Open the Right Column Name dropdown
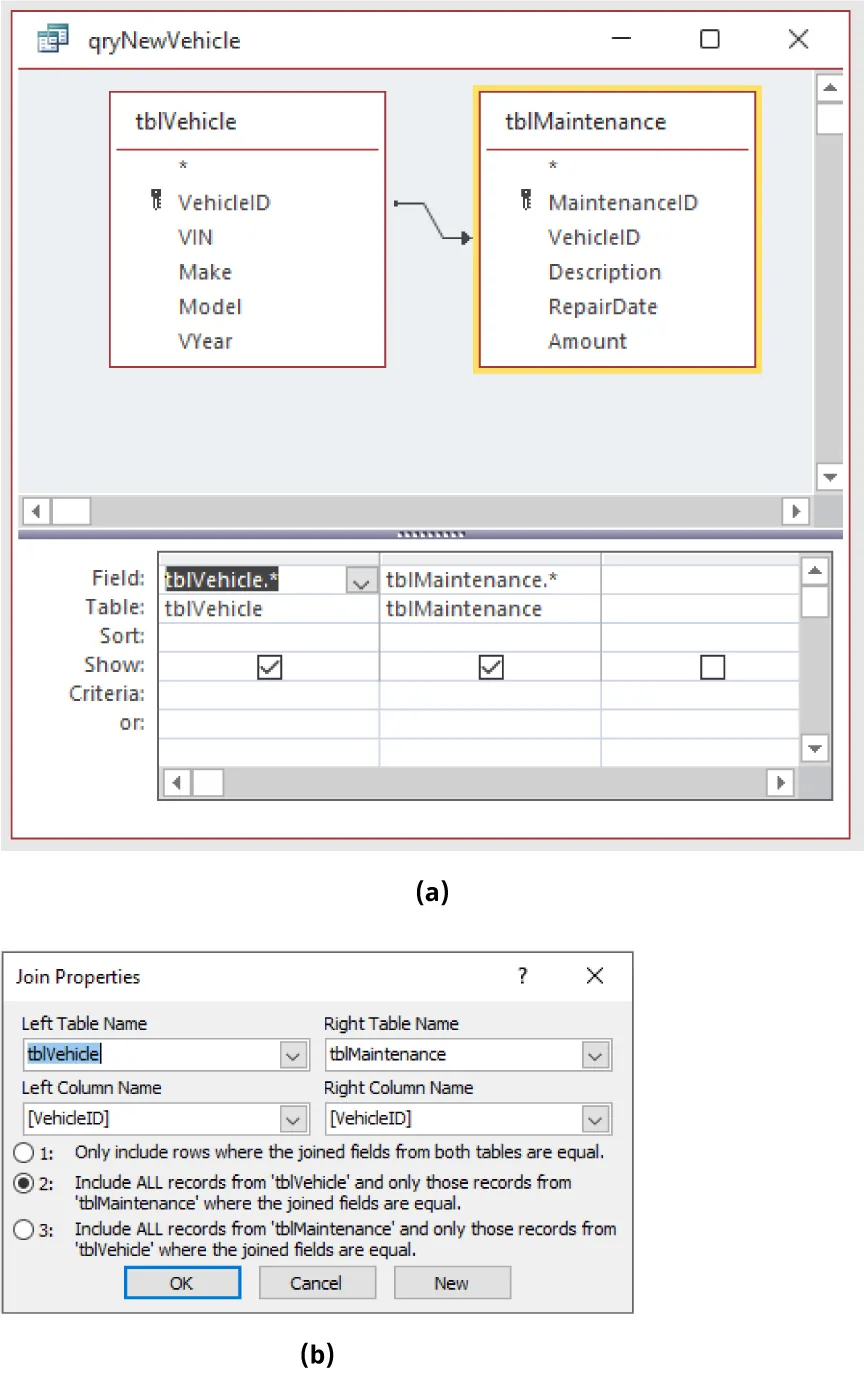 pos(596,1119)
